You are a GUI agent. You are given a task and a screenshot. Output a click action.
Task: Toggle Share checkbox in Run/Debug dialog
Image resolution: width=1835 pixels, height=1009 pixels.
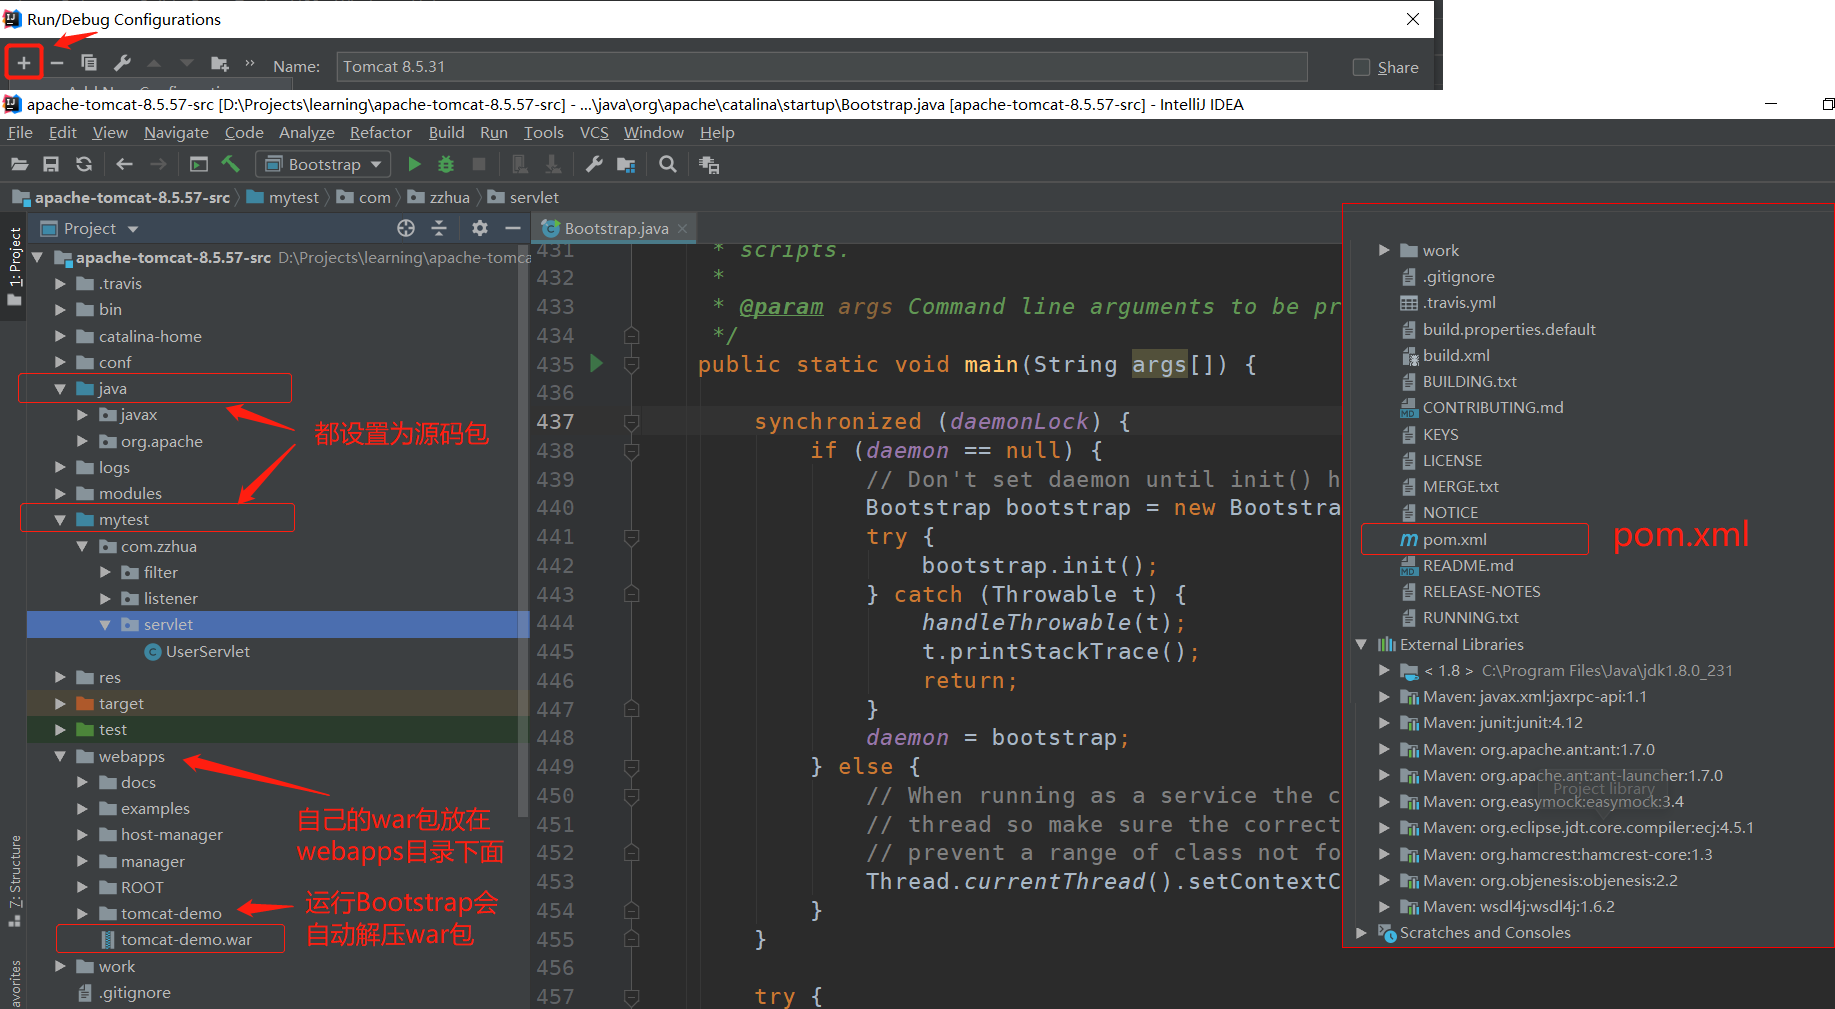tap(1361, 67)
